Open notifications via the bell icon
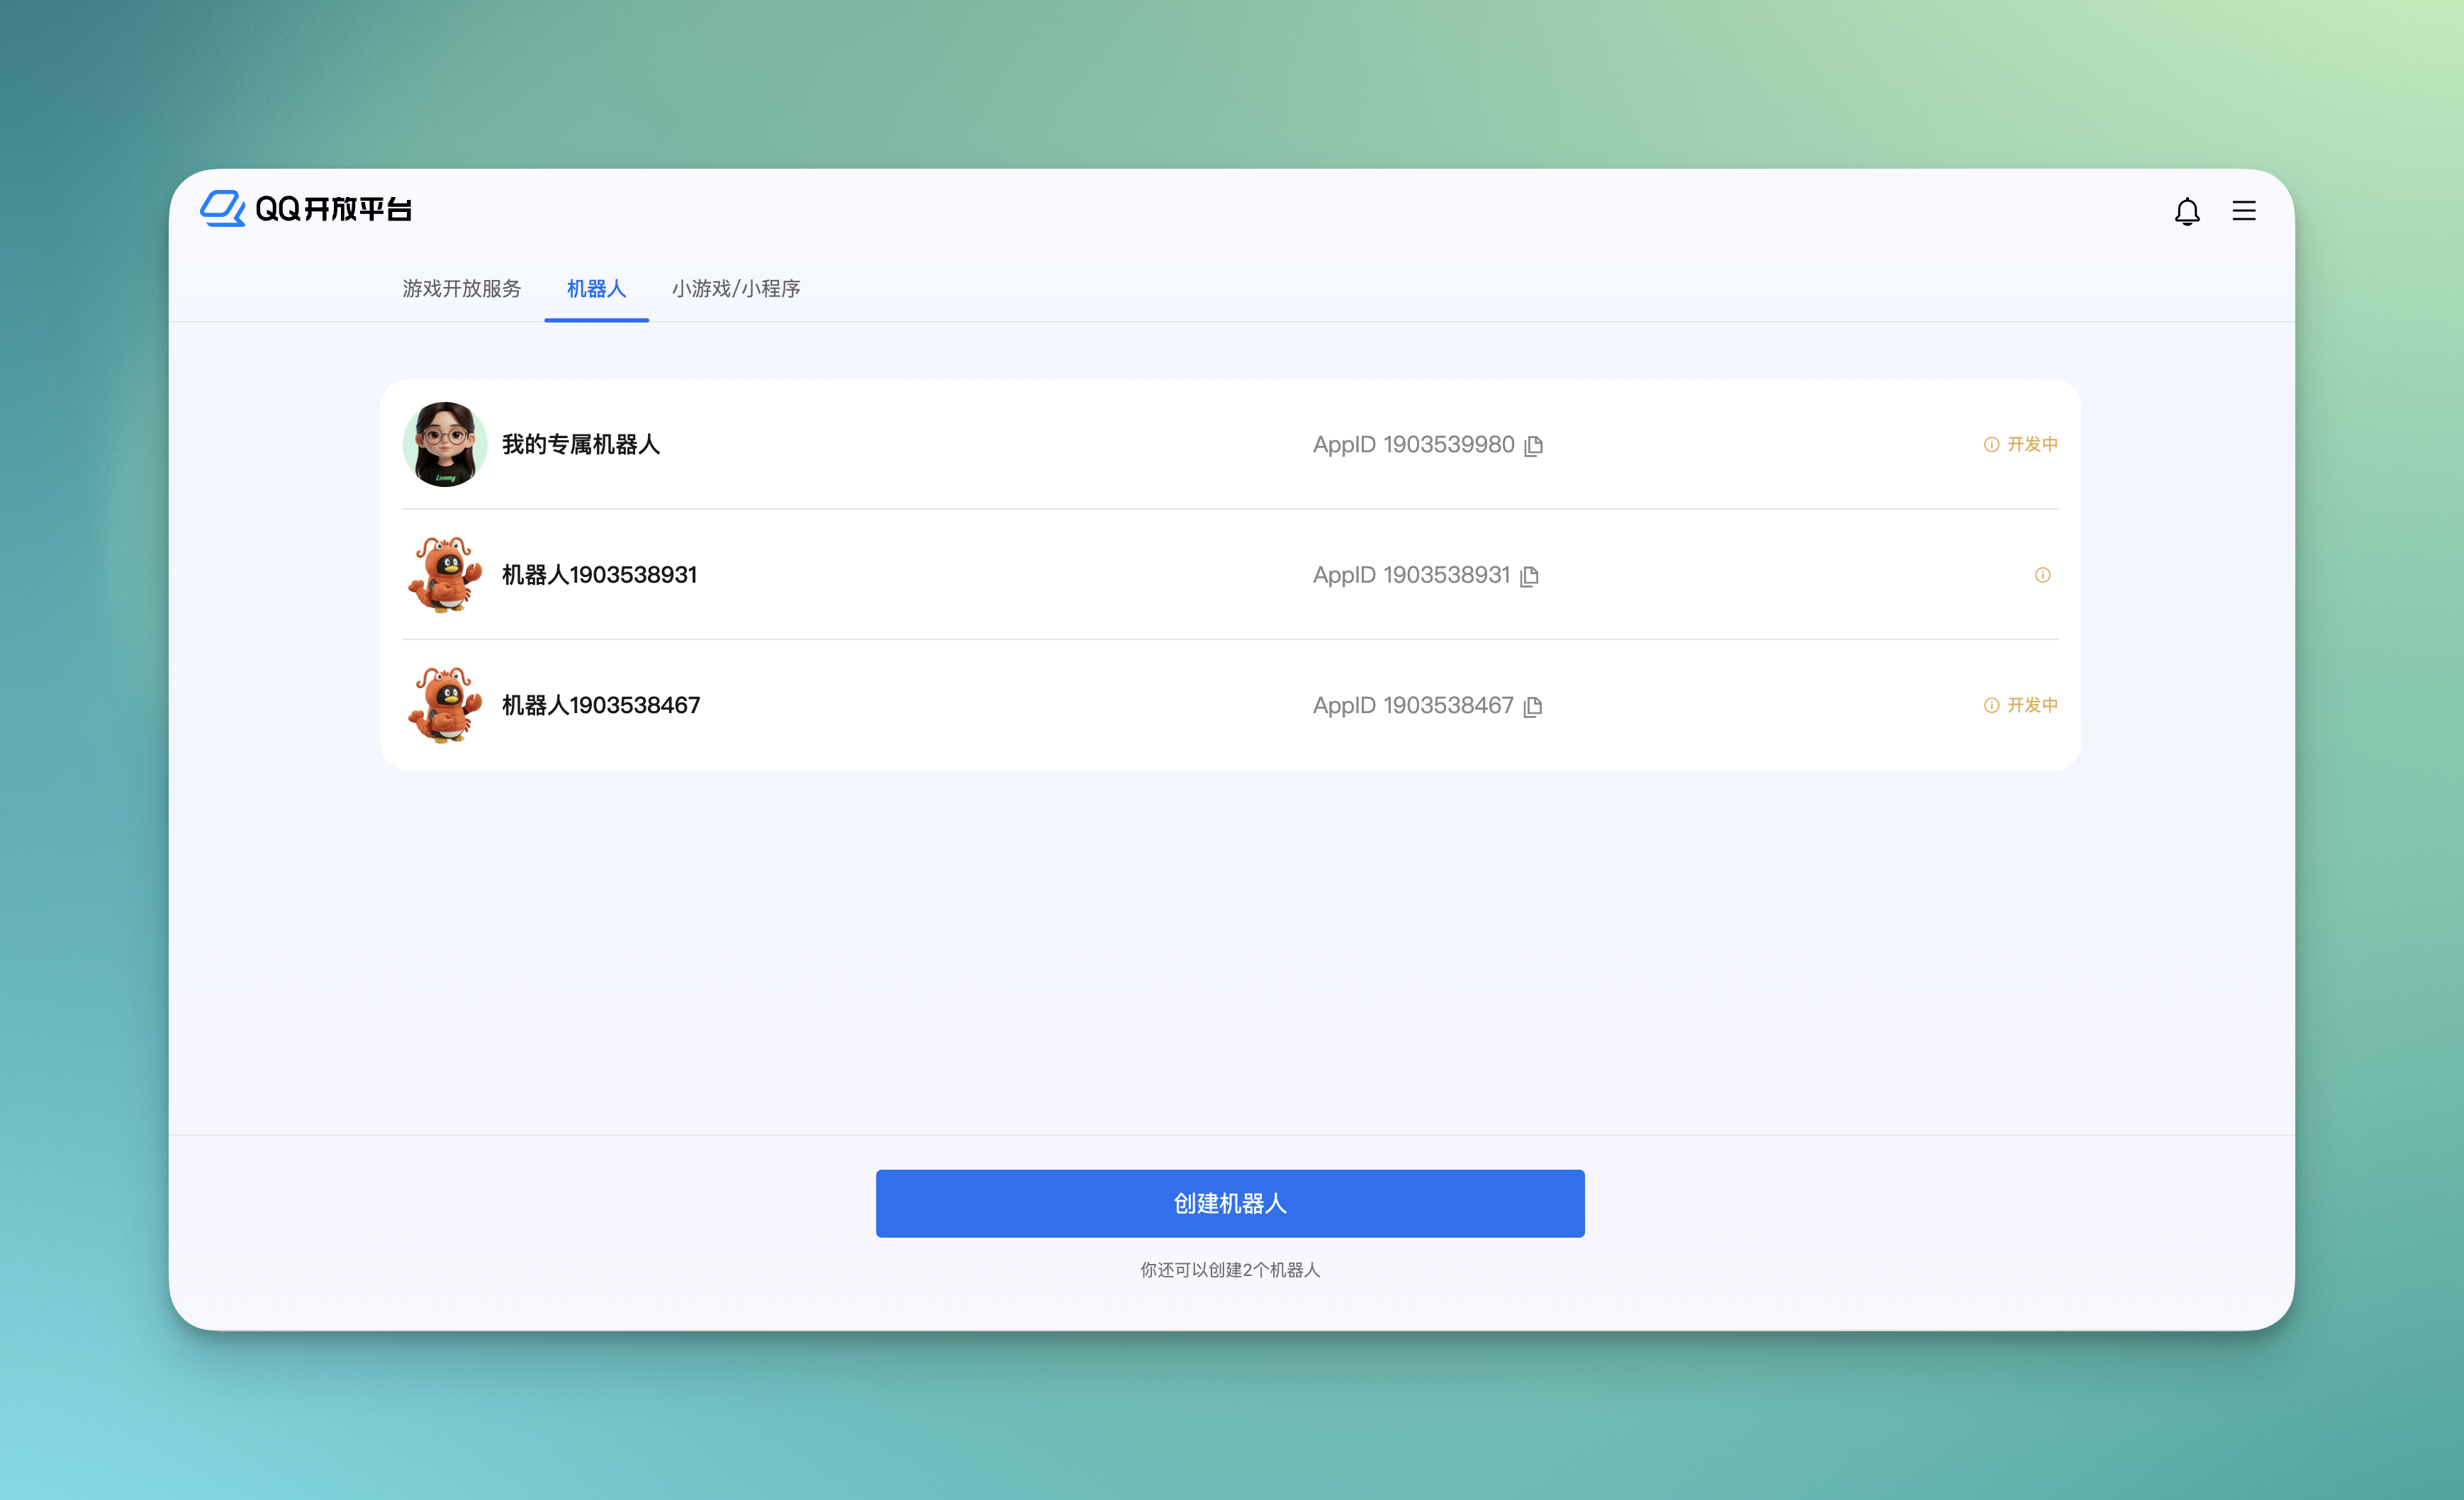This screenshot has width=2464, height=1500. point(2187,211)
